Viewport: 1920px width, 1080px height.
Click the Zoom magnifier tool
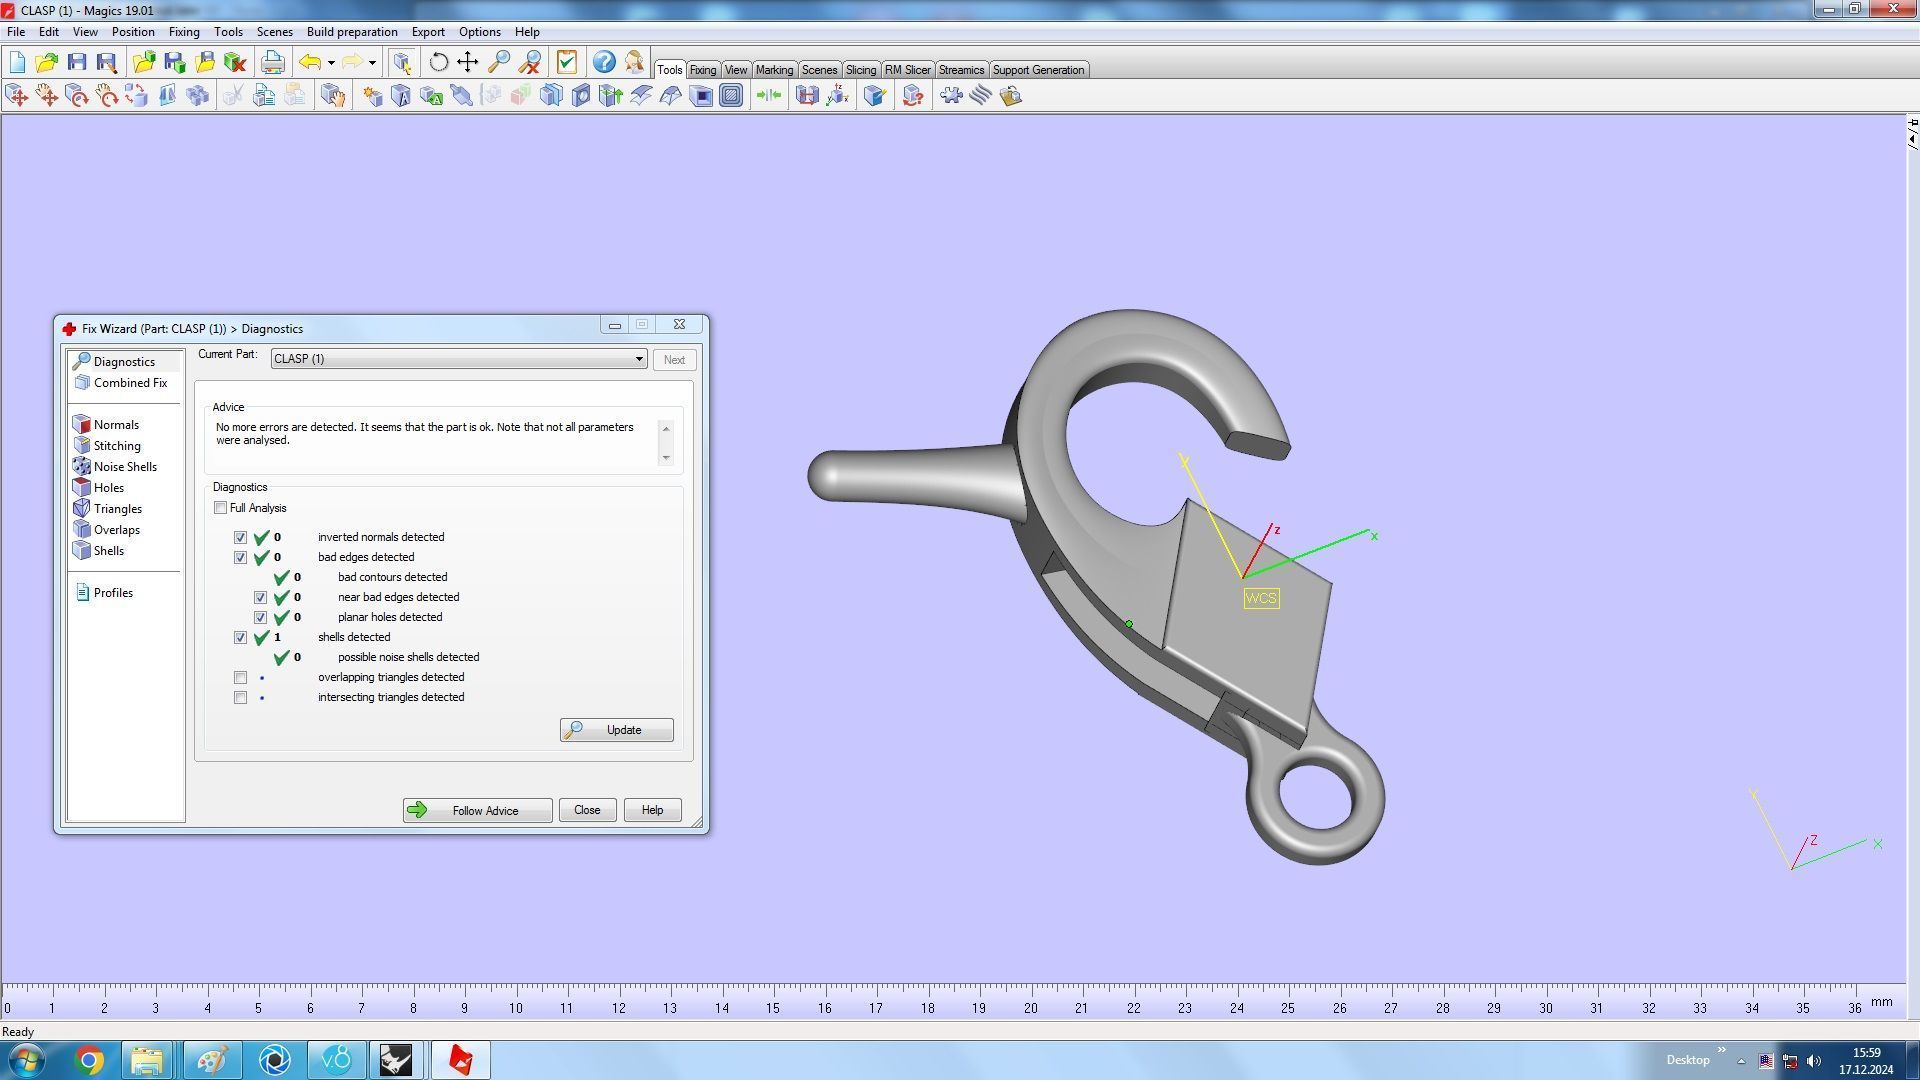click(x=499, y=62)
